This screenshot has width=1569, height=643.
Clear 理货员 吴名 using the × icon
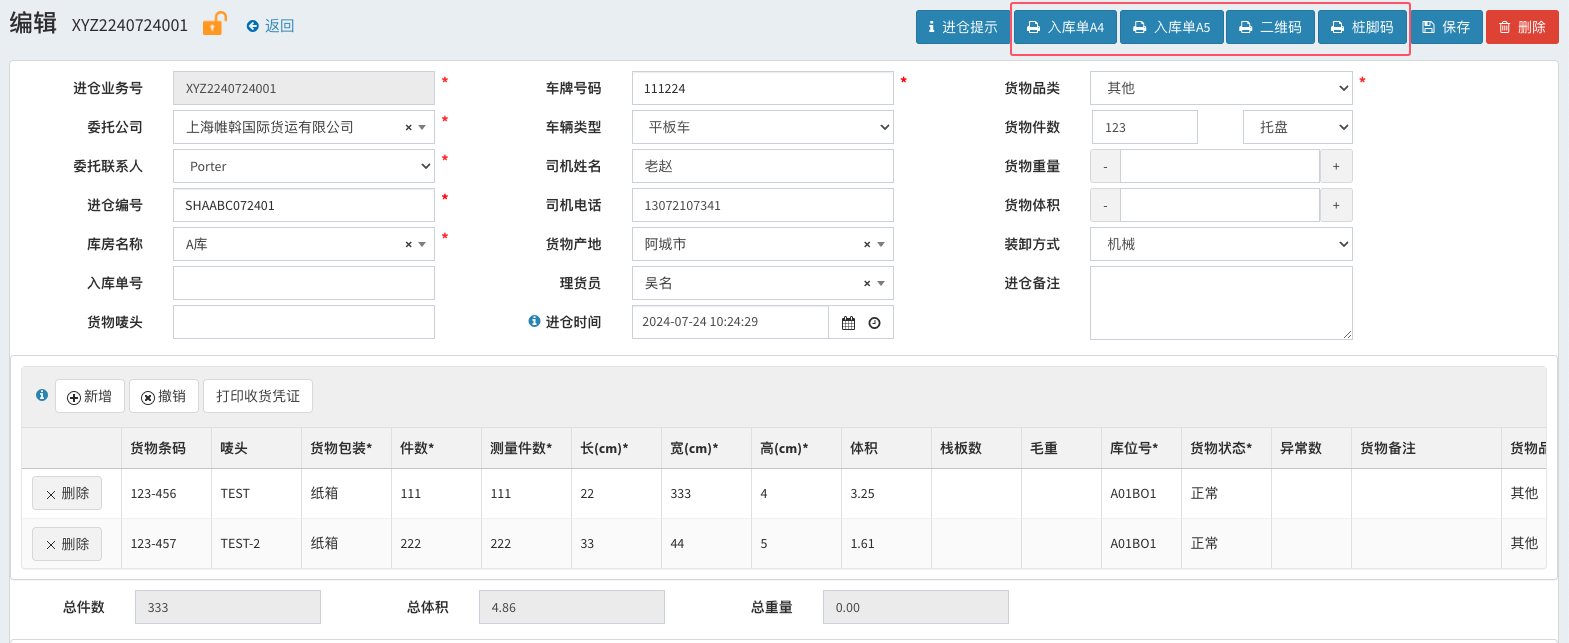[867, 284]
